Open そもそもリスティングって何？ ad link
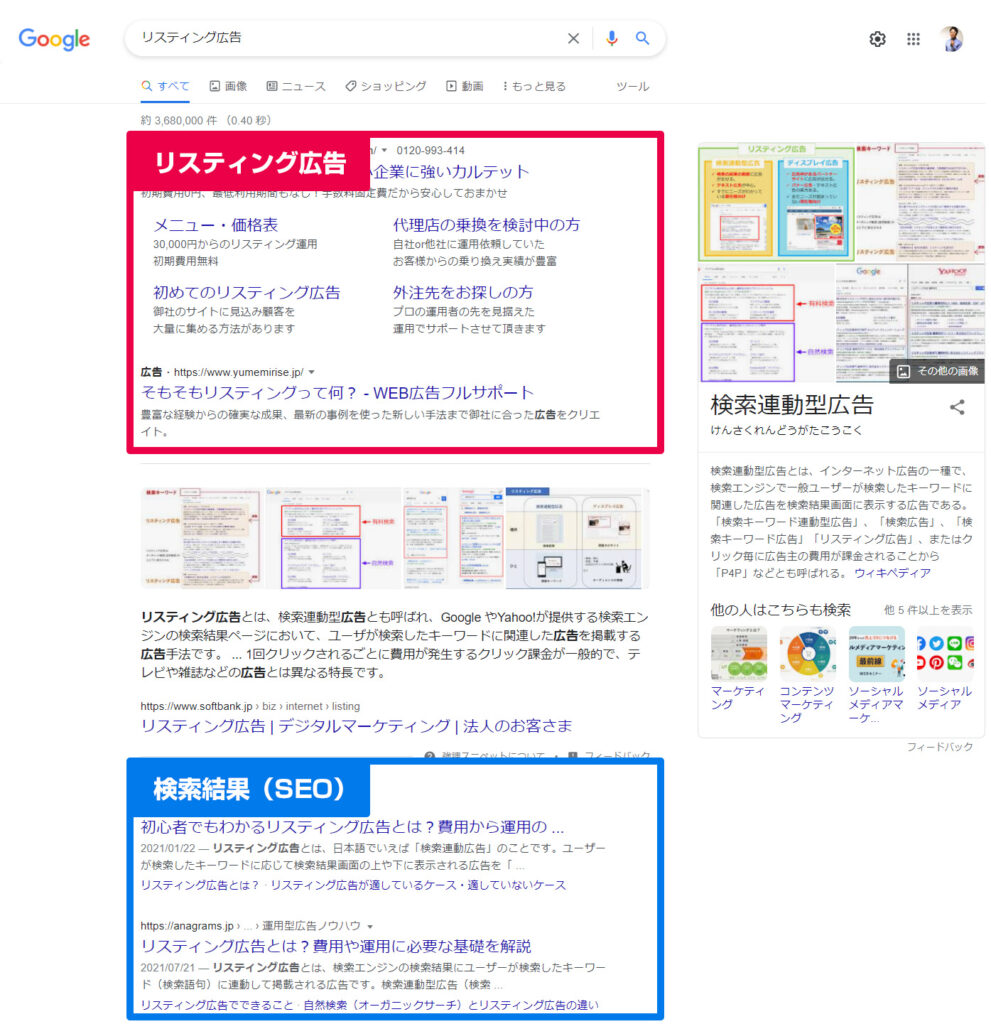The height and width of the screenshot is (1024, 991). [337, 392]
